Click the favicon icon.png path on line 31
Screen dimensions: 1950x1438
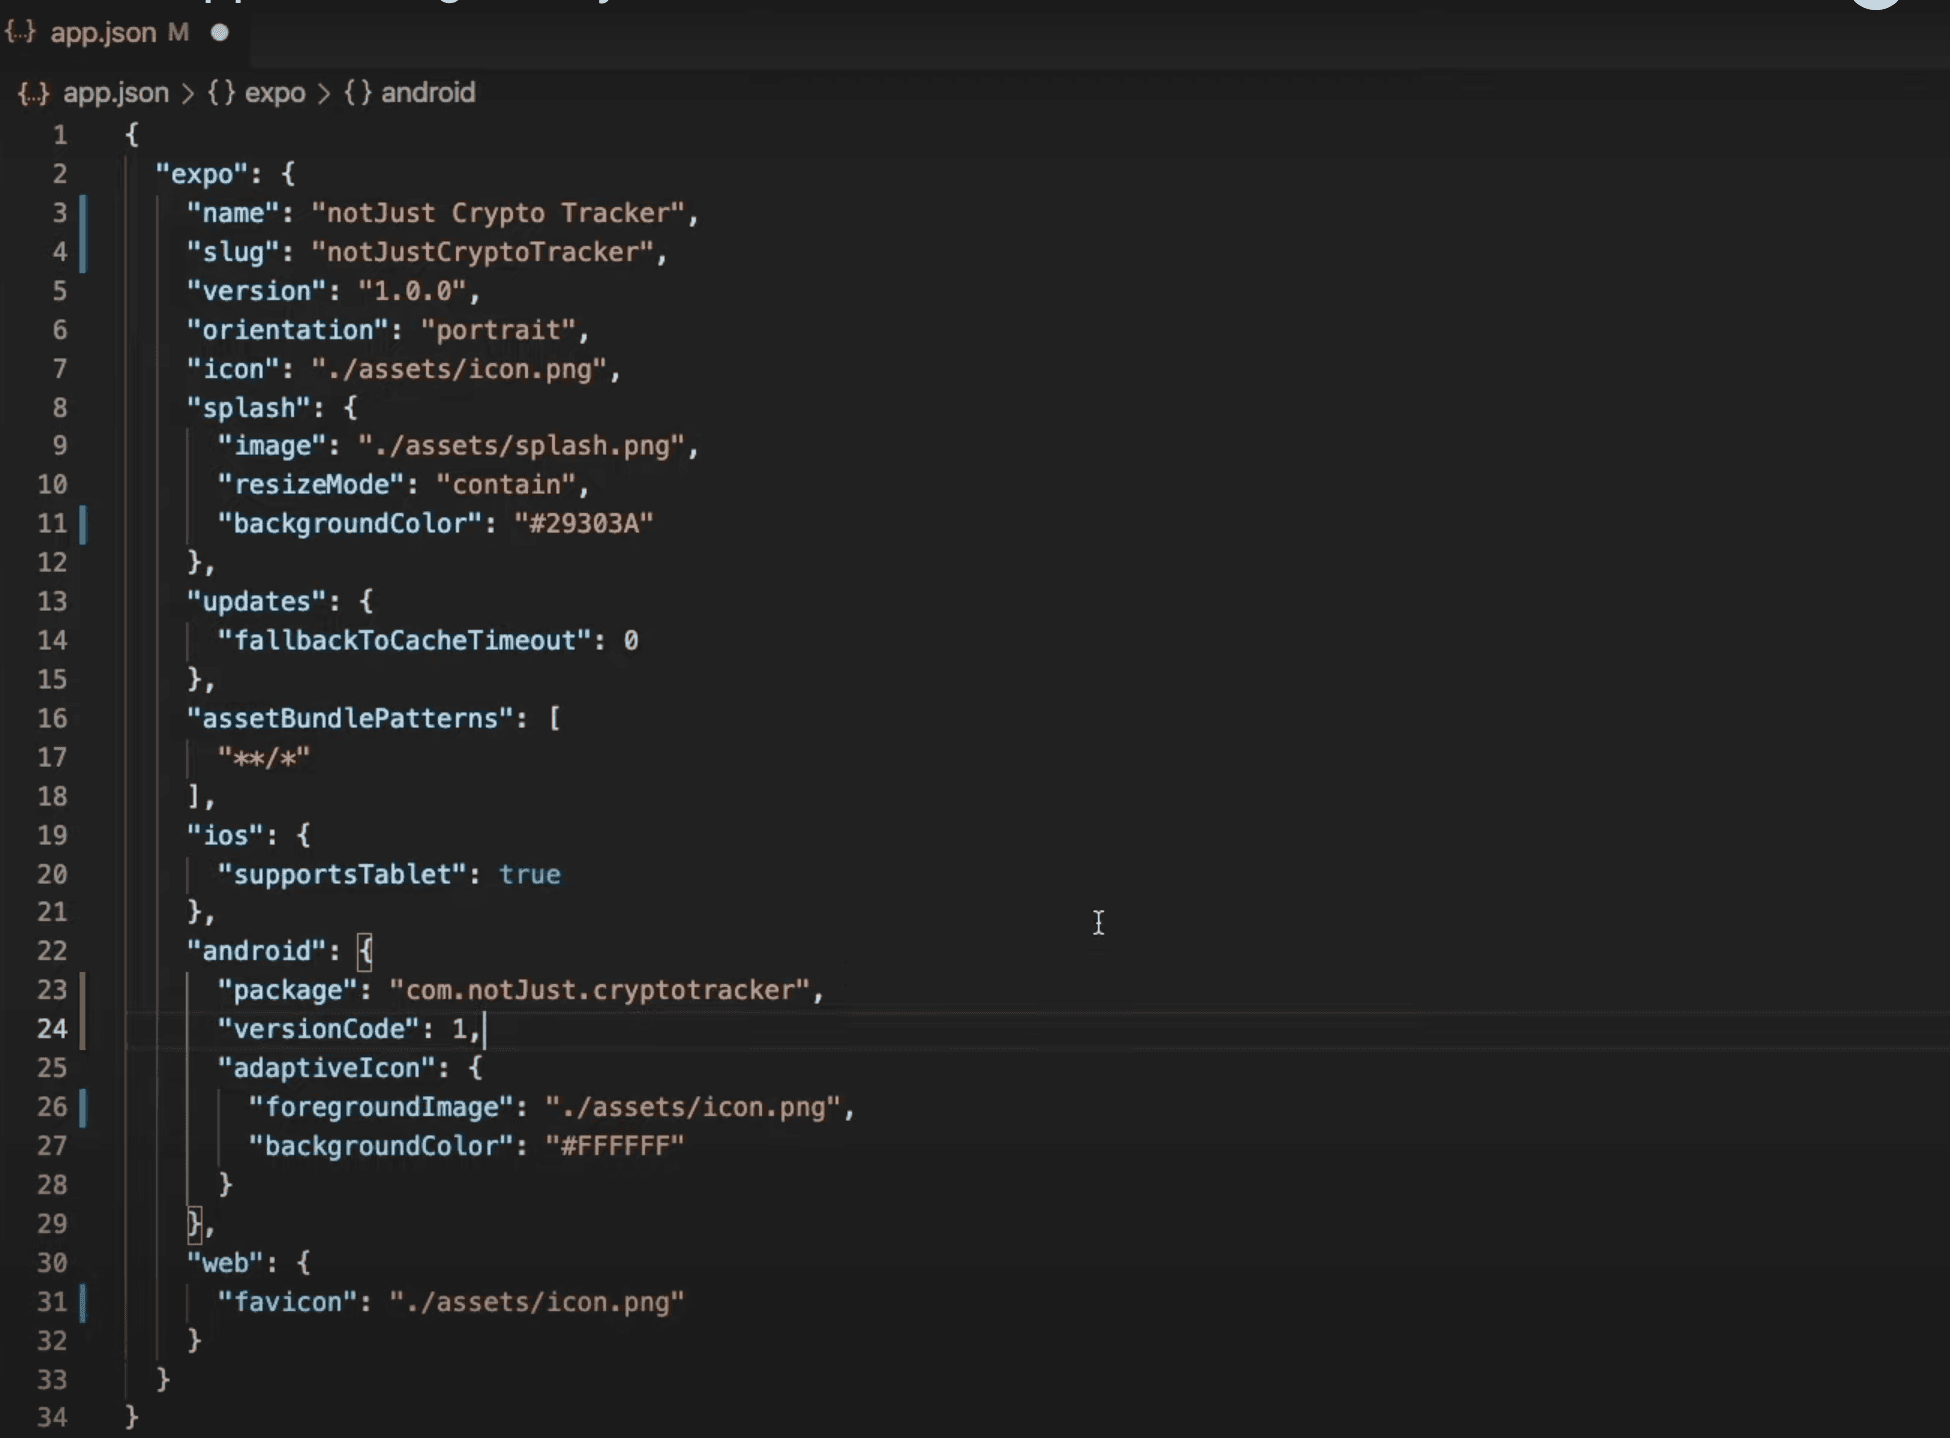coord(535,1301)
